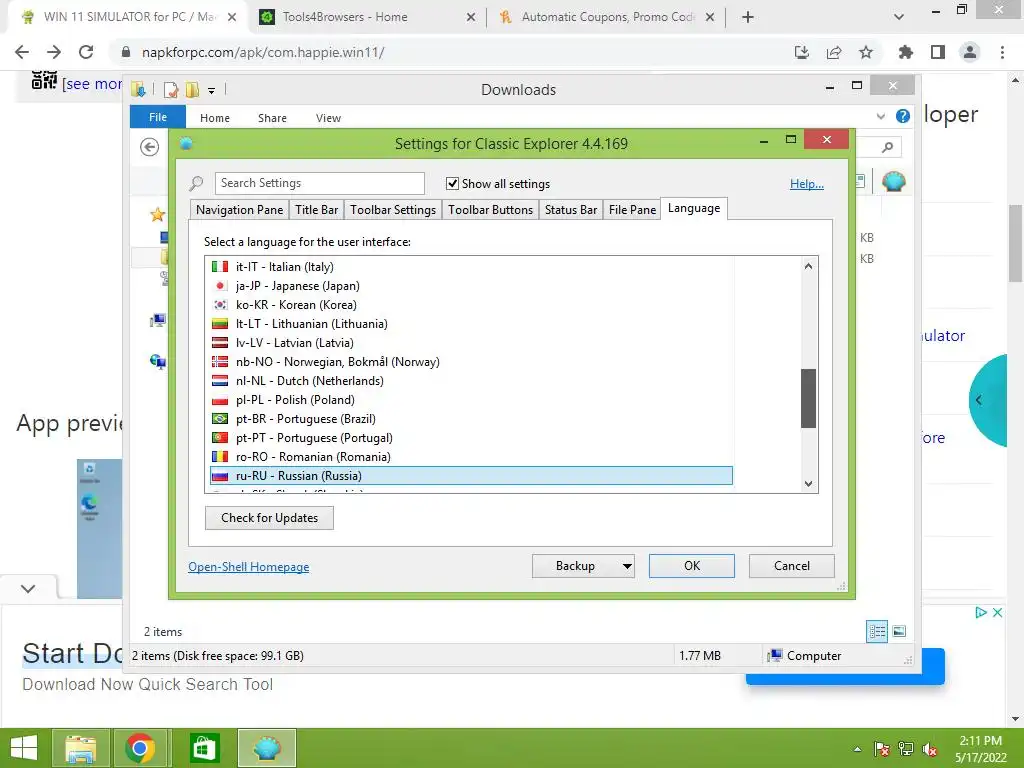Click the Brazilian flag icon
Image resolution: width=1024 pixels, height=768 pixels.
220,419
